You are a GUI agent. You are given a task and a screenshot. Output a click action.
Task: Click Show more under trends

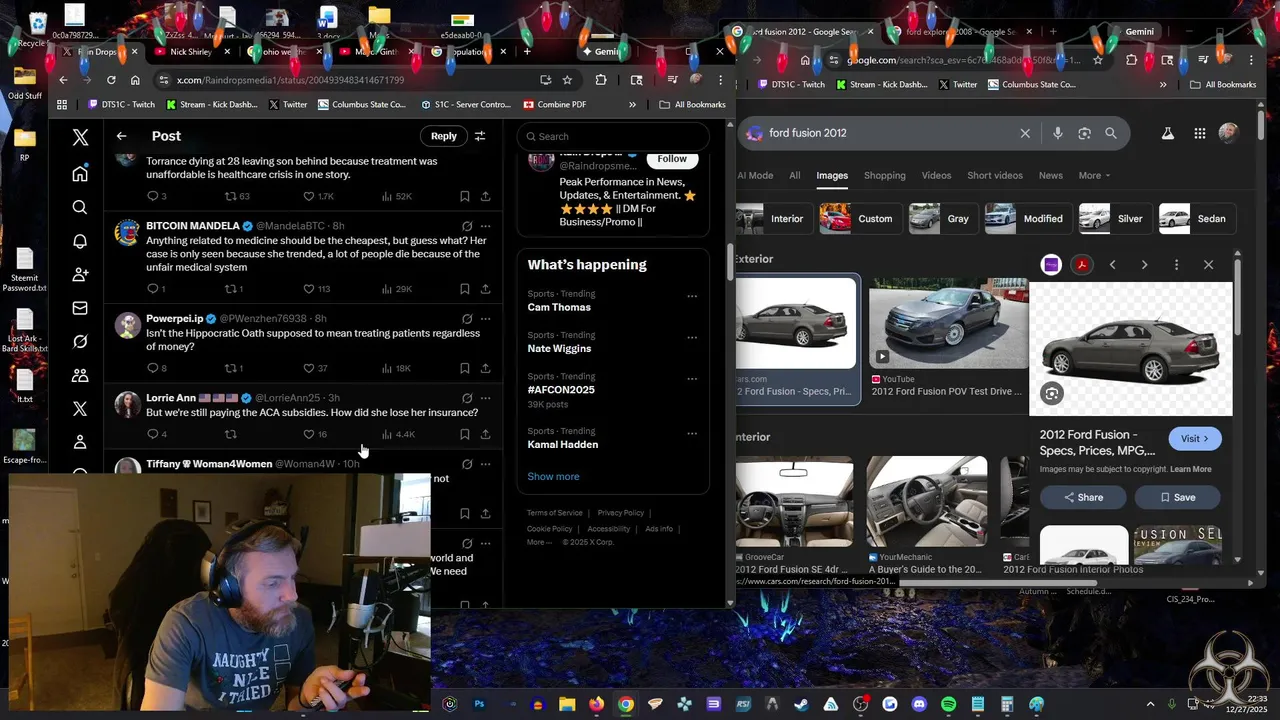click(x=553, y=476)
